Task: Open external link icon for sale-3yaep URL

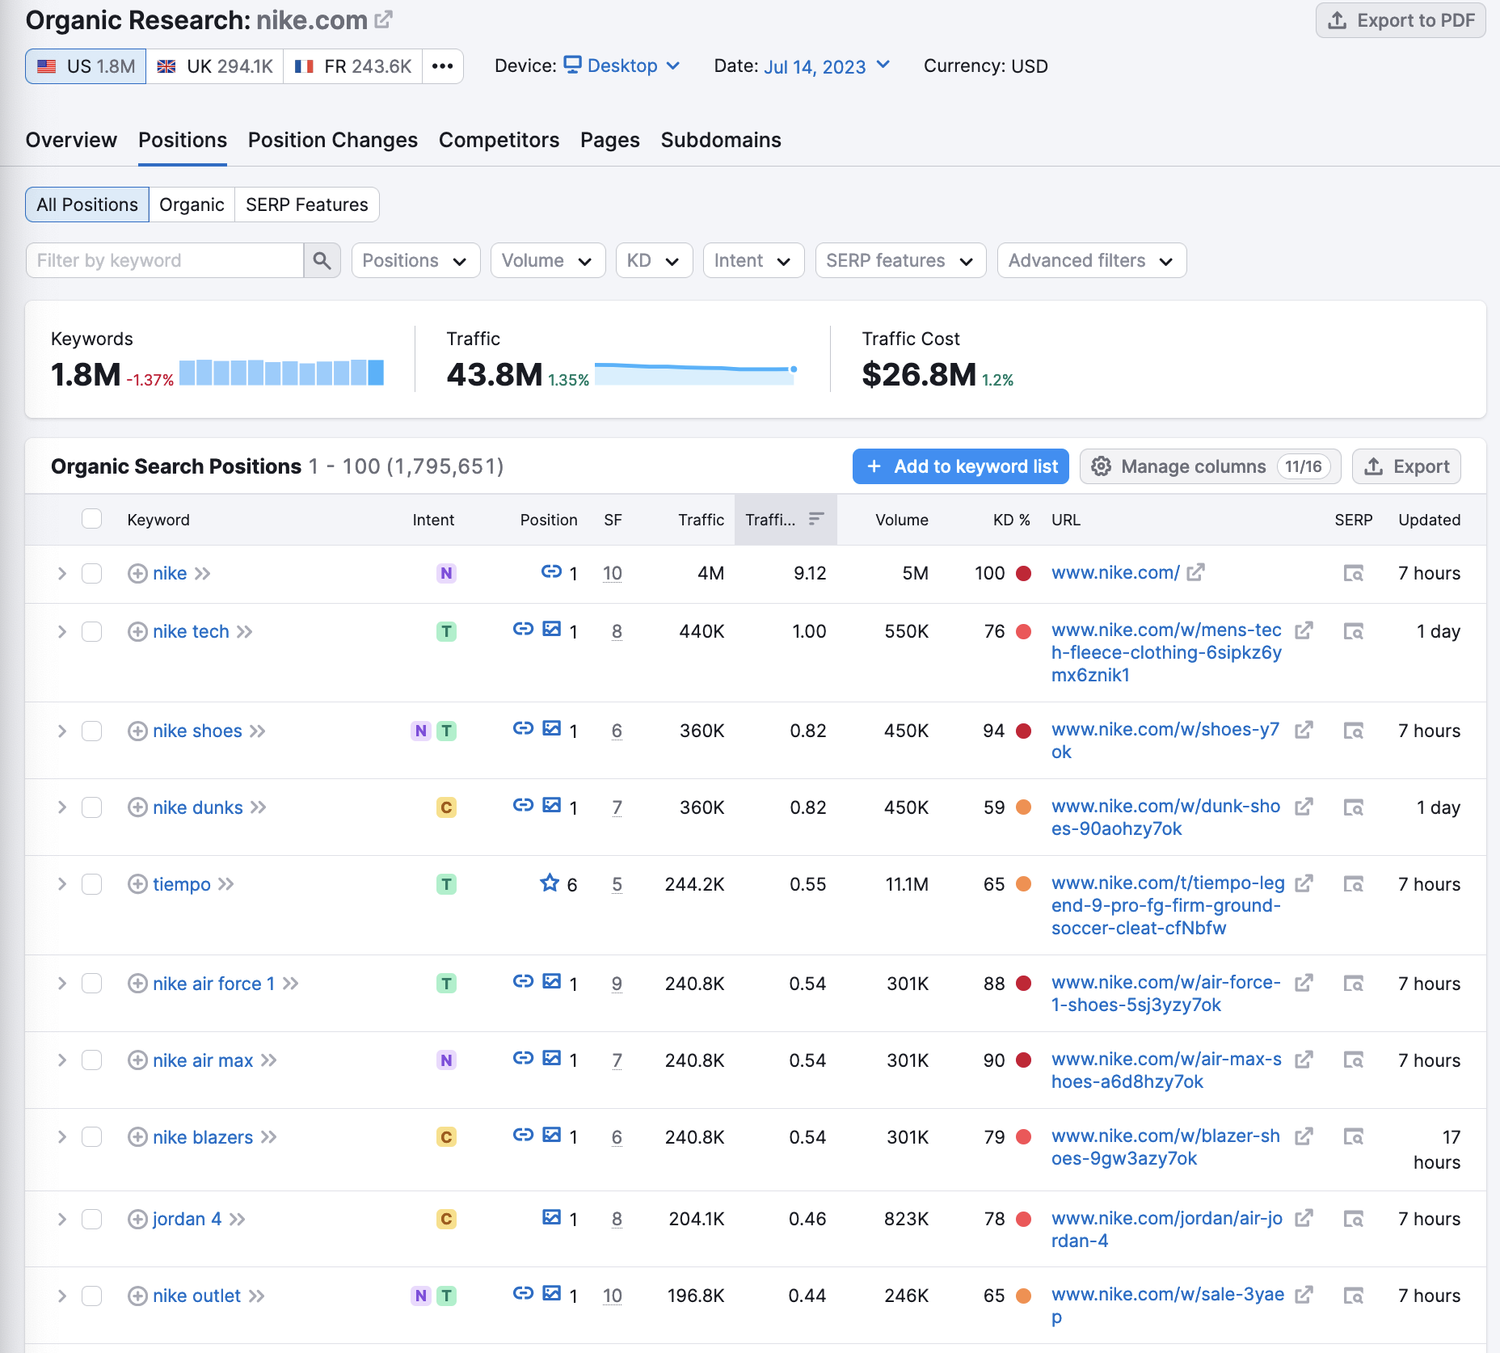Action: click(1304, 1295)
